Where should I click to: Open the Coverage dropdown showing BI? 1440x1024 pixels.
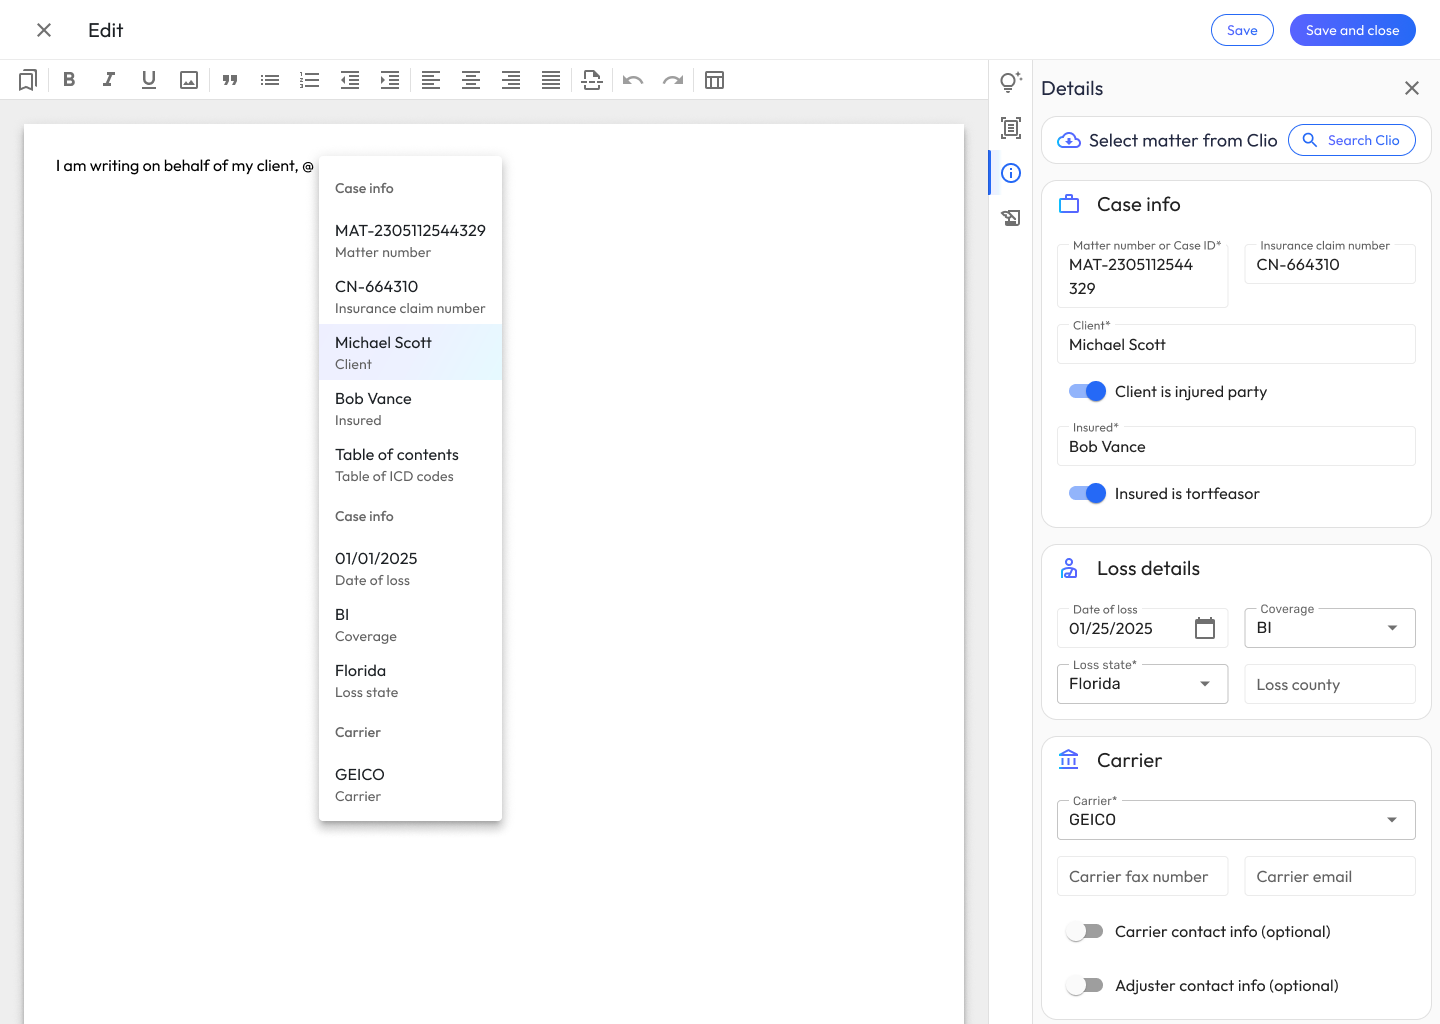tap(1330, 628)
